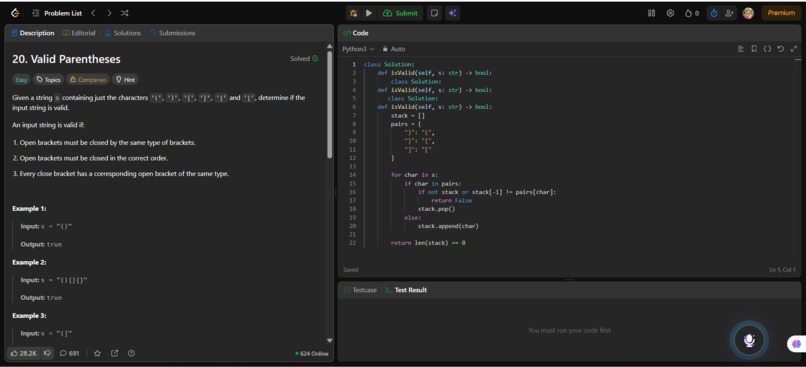
Task: Click the 'pairs = {' code line
Action: point(406,124)
